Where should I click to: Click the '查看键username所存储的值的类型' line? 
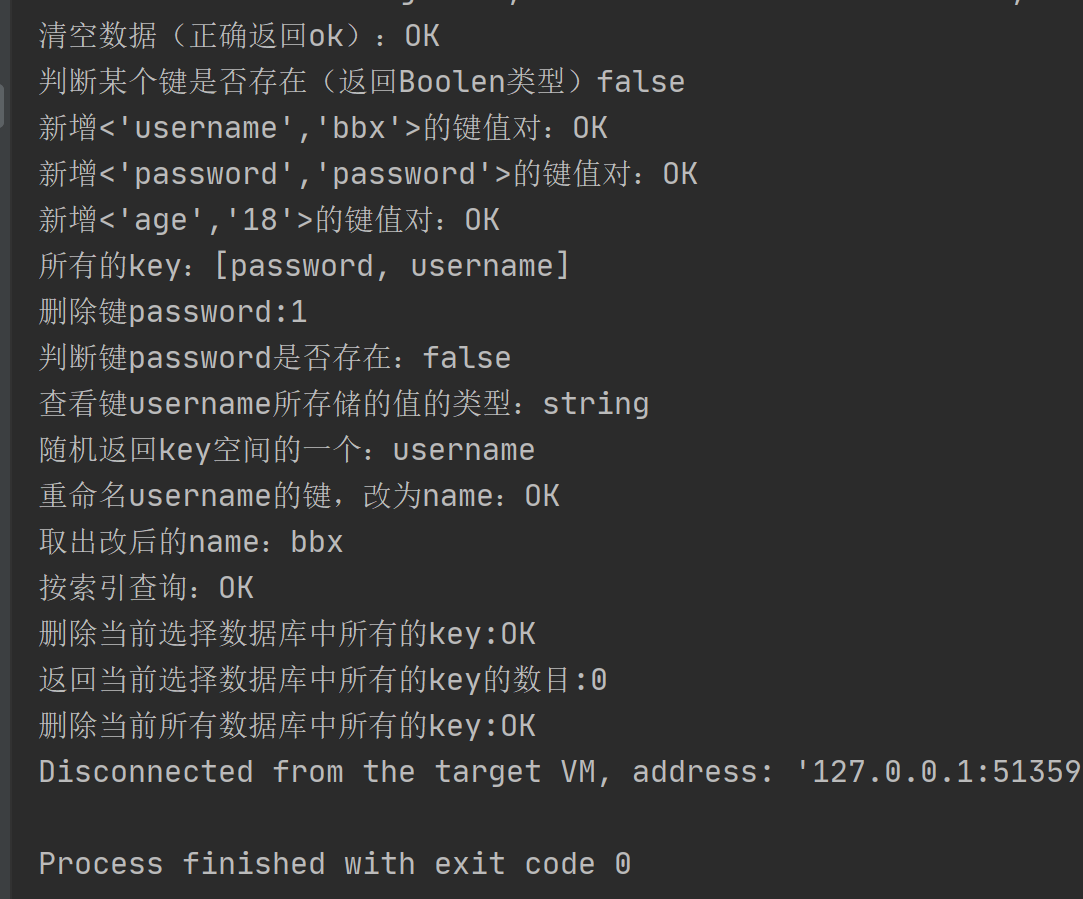tap(343, 404)
